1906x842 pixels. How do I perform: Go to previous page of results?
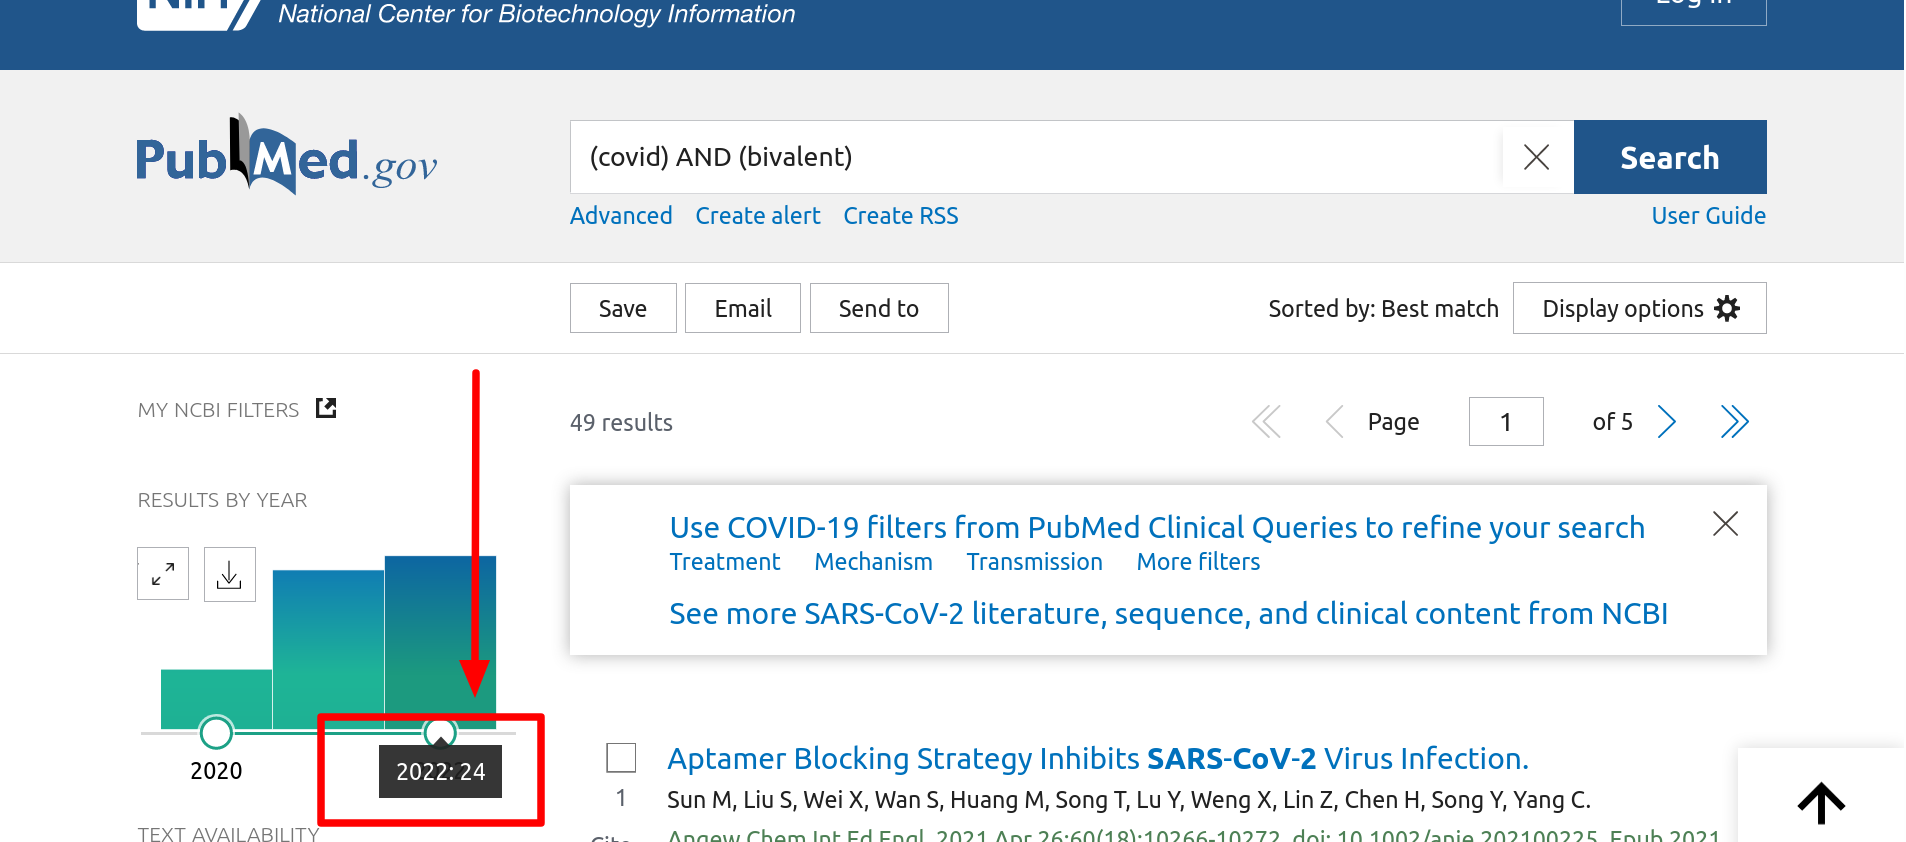(1334, 422)
